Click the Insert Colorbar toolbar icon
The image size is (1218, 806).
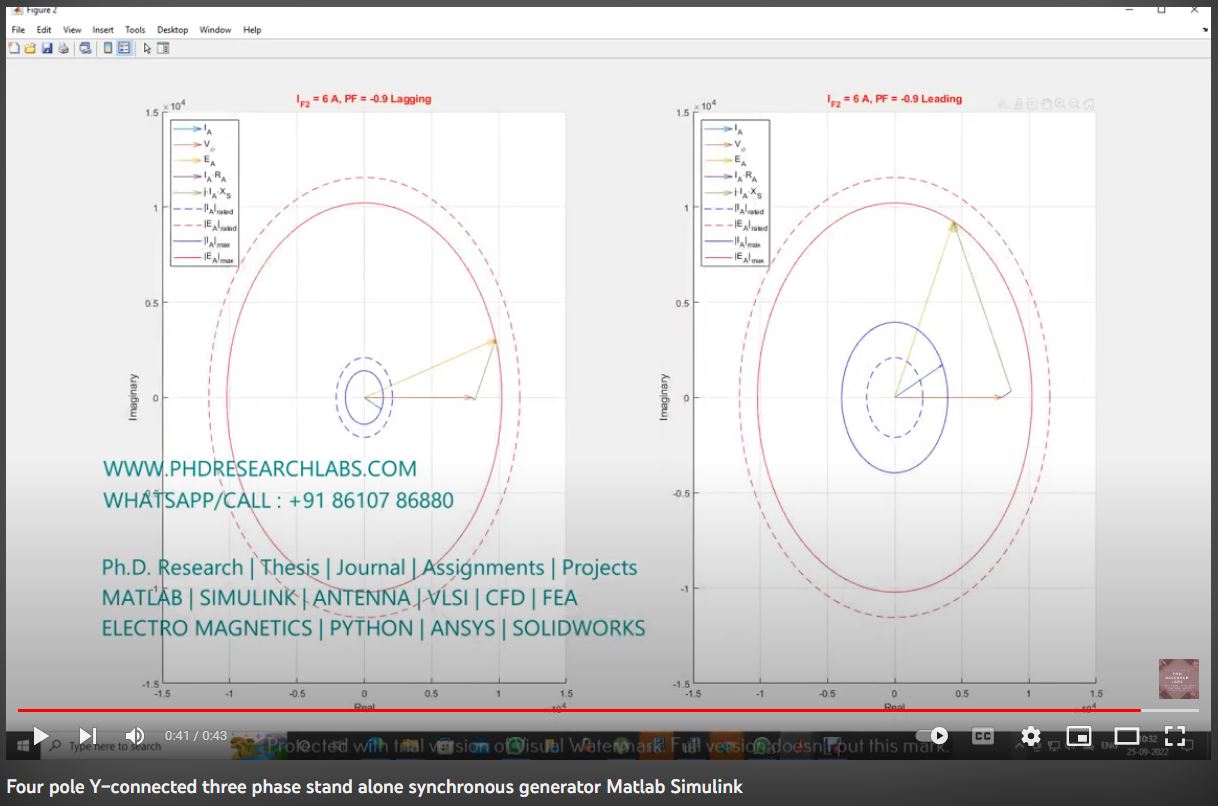click(x=108, y=48)
